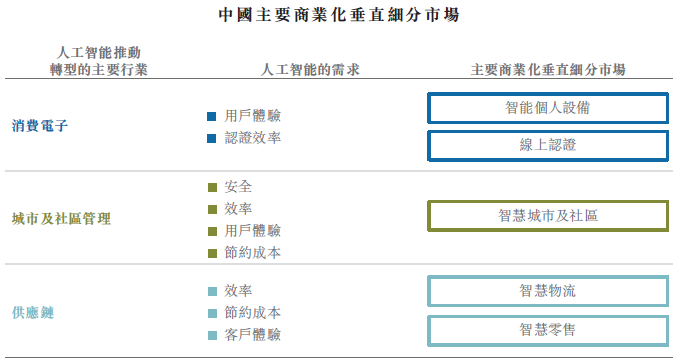The height and width of the screenshot is (361, 682).
Task: Click the 智慧城市及社區 box
Action: 548,216
